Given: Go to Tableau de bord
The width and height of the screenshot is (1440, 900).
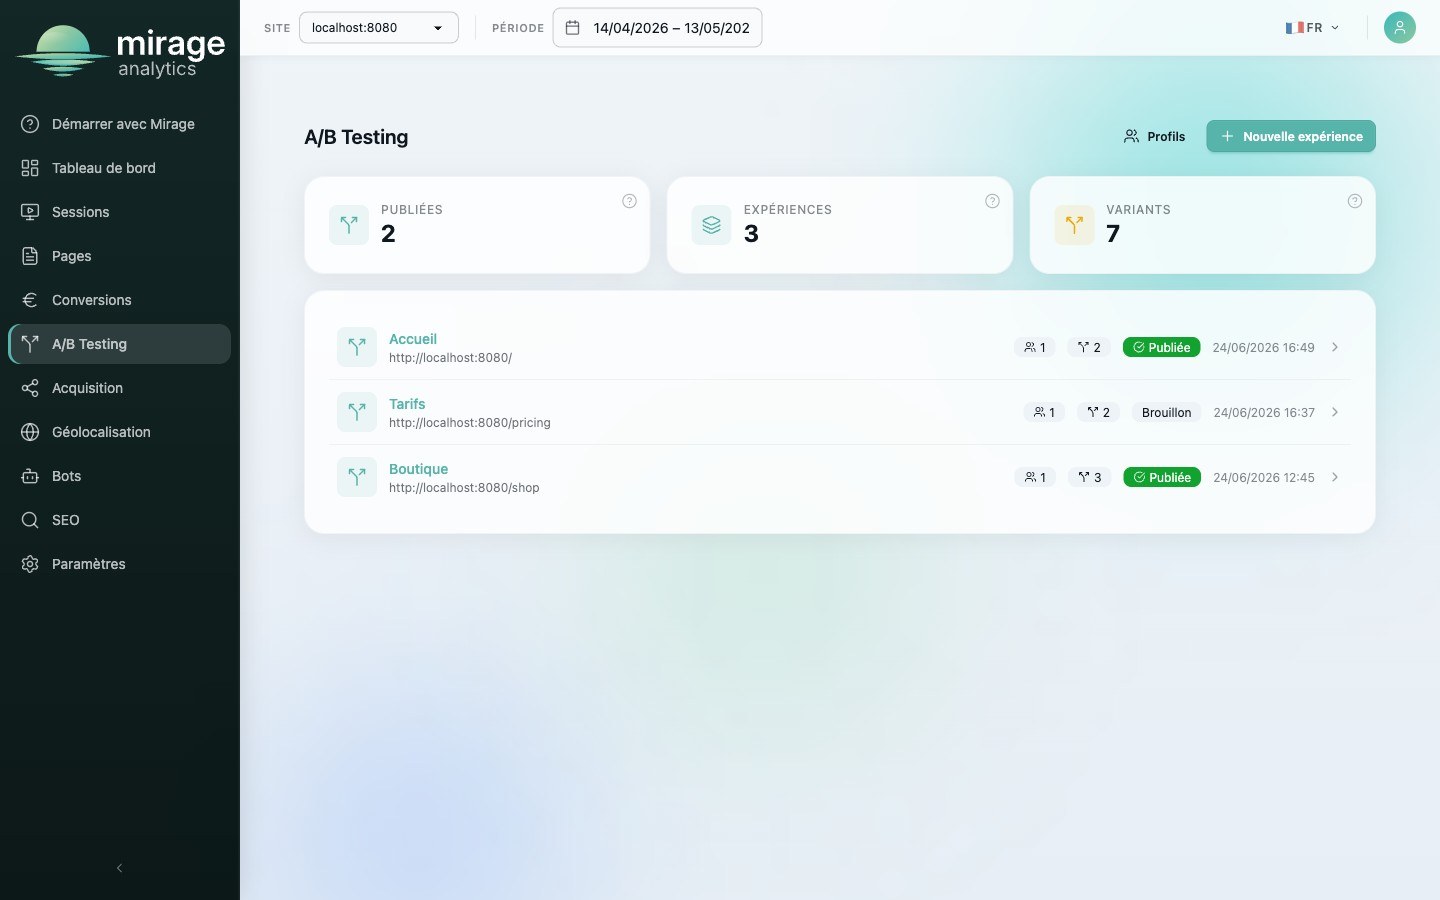Looking at the screenshot, I should point(120,168).
